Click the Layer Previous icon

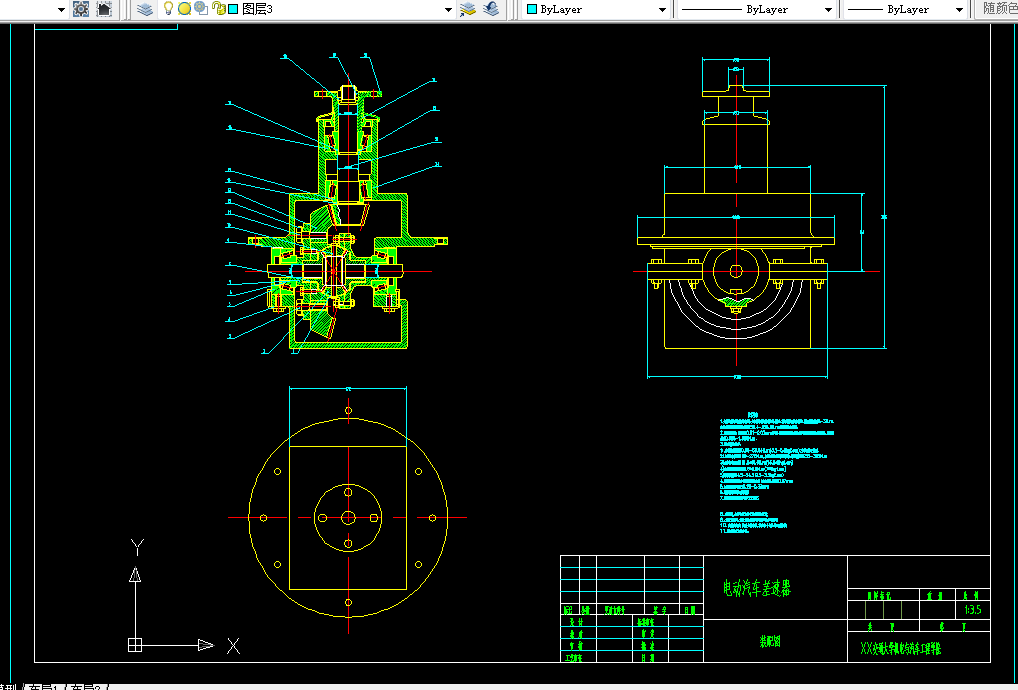point(491,9)
